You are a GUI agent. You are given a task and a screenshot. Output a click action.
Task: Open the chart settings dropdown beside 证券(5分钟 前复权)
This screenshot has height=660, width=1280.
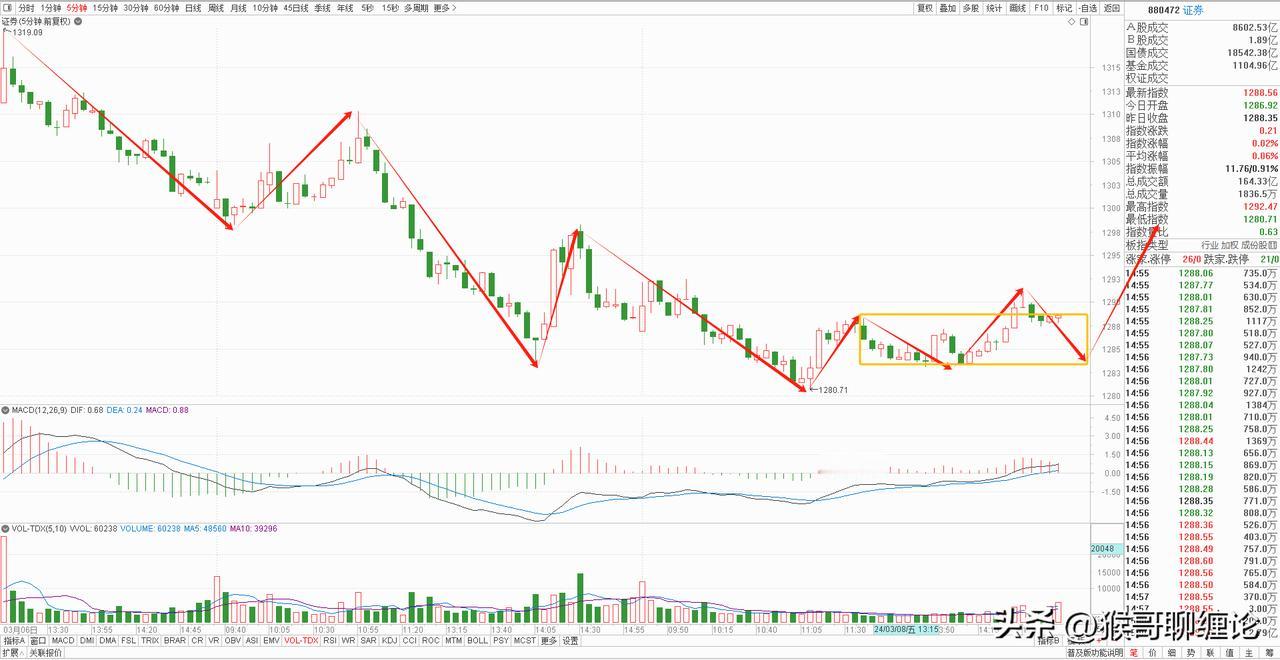point(77,22)
